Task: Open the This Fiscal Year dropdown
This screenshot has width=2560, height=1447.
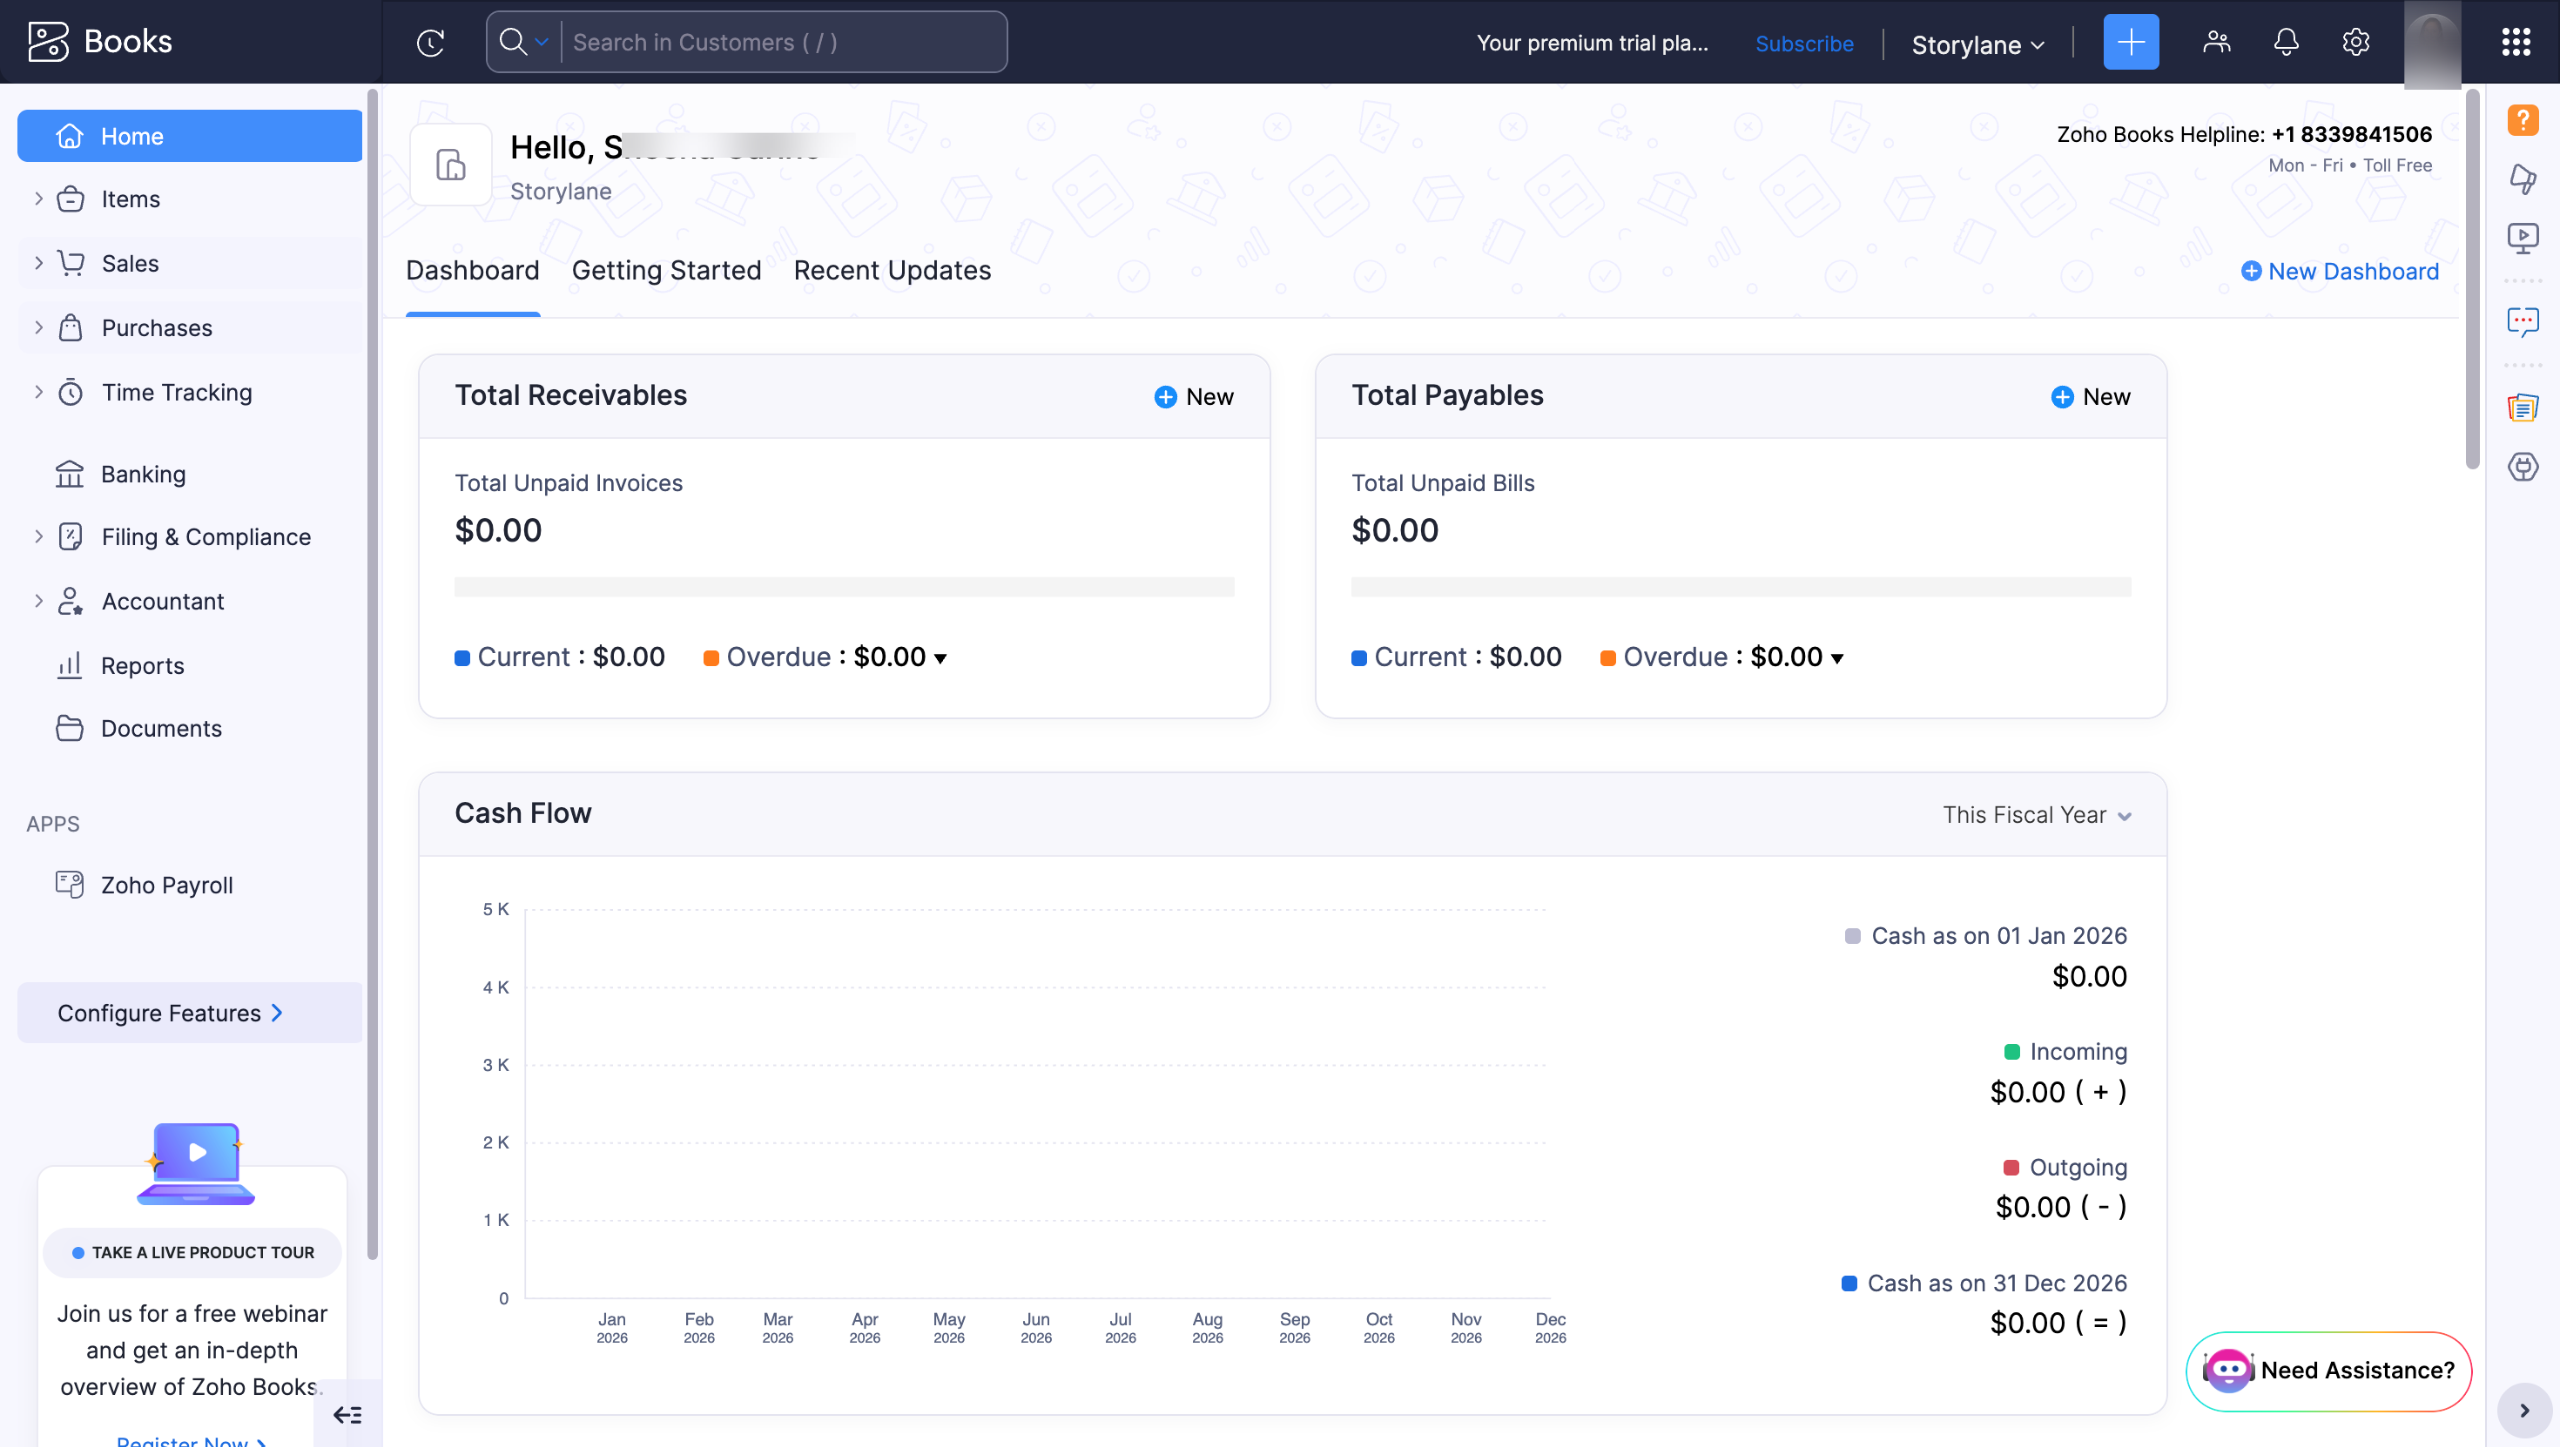Action: (x=2036, y=815)
